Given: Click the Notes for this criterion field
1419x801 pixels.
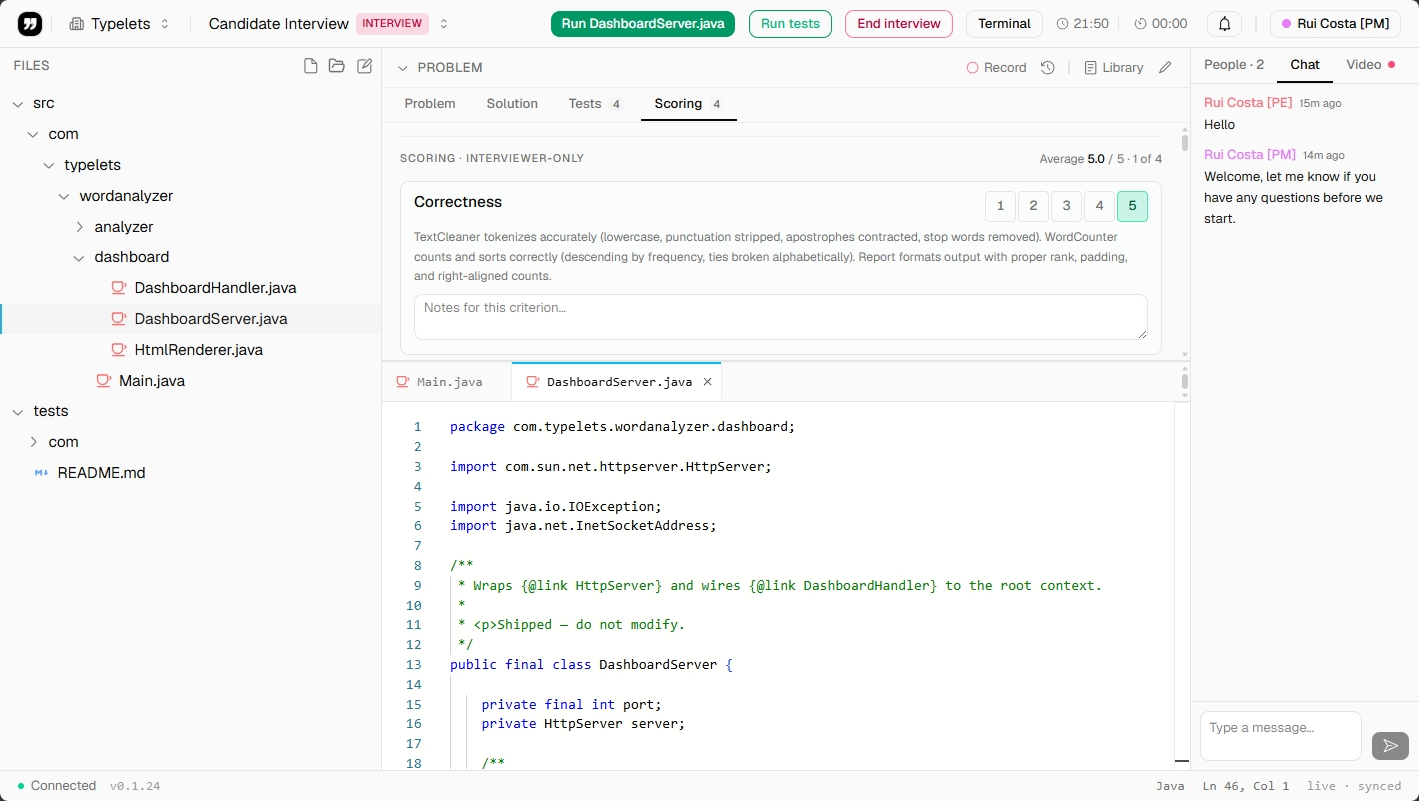Looking at the screenshot, I should click(781, 317).
